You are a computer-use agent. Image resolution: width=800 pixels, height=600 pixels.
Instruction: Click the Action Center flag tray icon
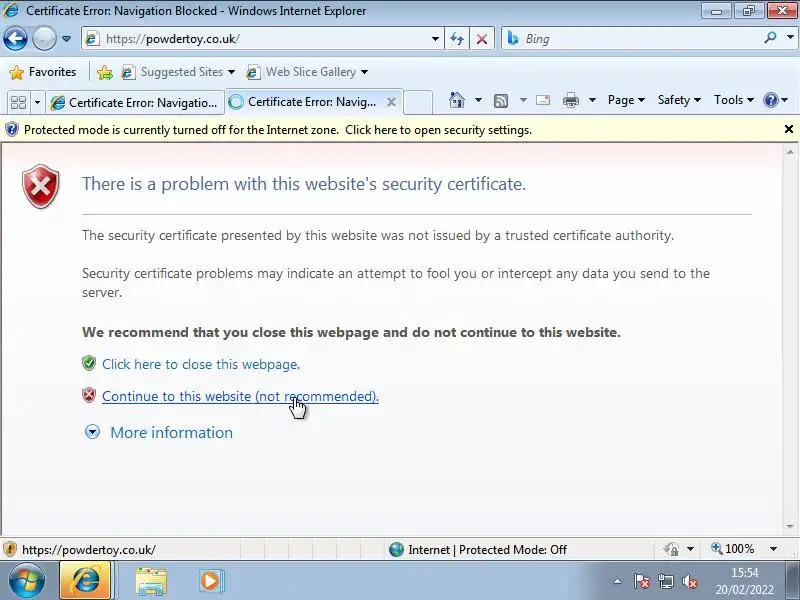(x=641, y=581)
